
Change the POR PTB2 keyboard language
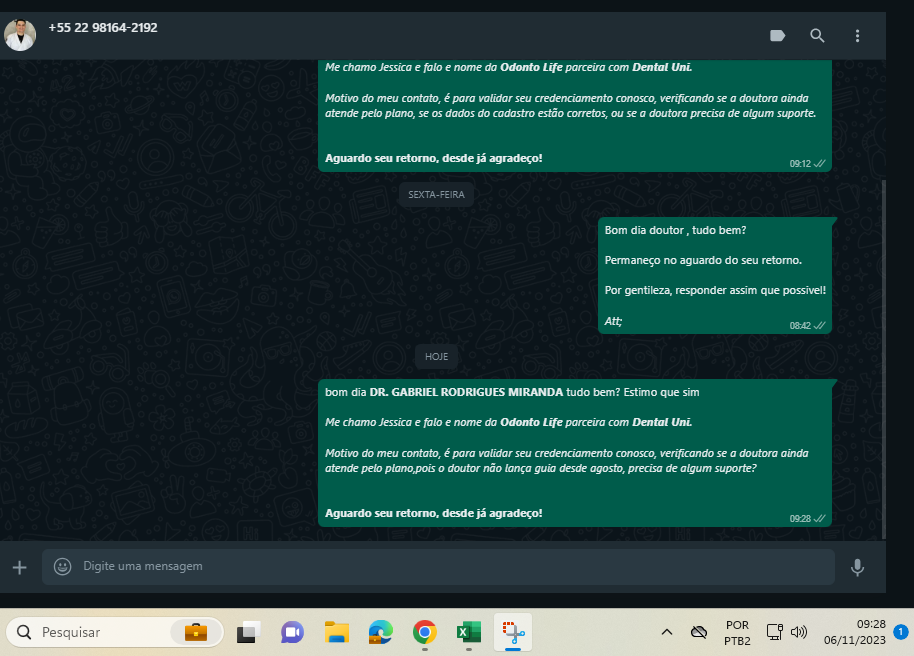tap(737, 633)
